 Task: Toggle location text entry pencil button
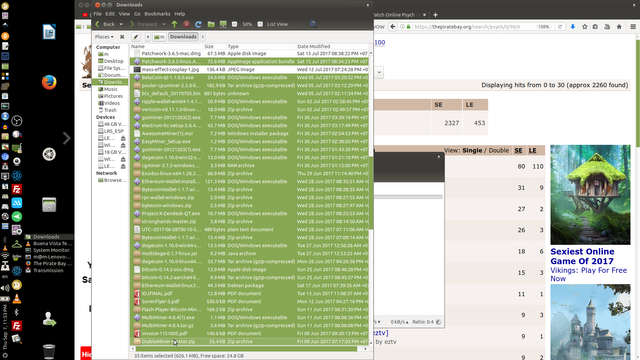(x=136, y=37)
